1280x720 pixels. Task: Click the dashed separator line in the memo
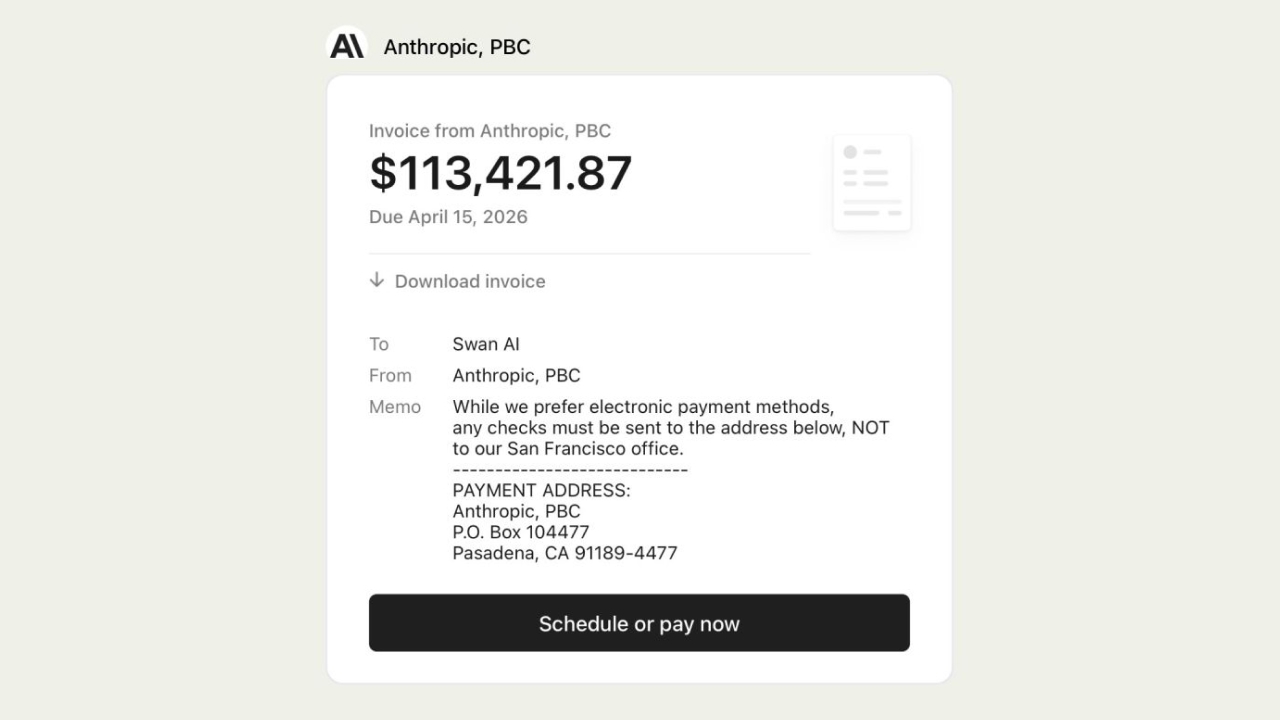pyautogui.click(x=570, y=470)
